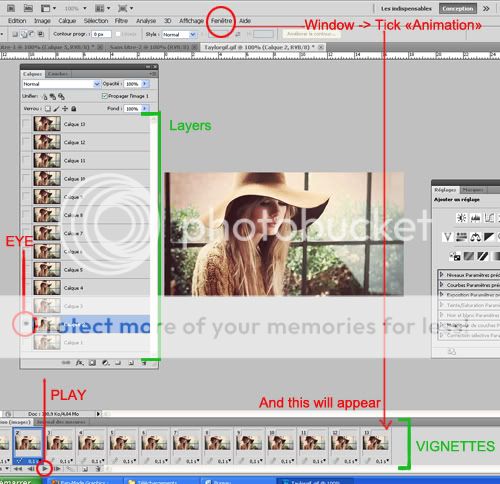Switch to the Couches tab

tap(58, 74)
